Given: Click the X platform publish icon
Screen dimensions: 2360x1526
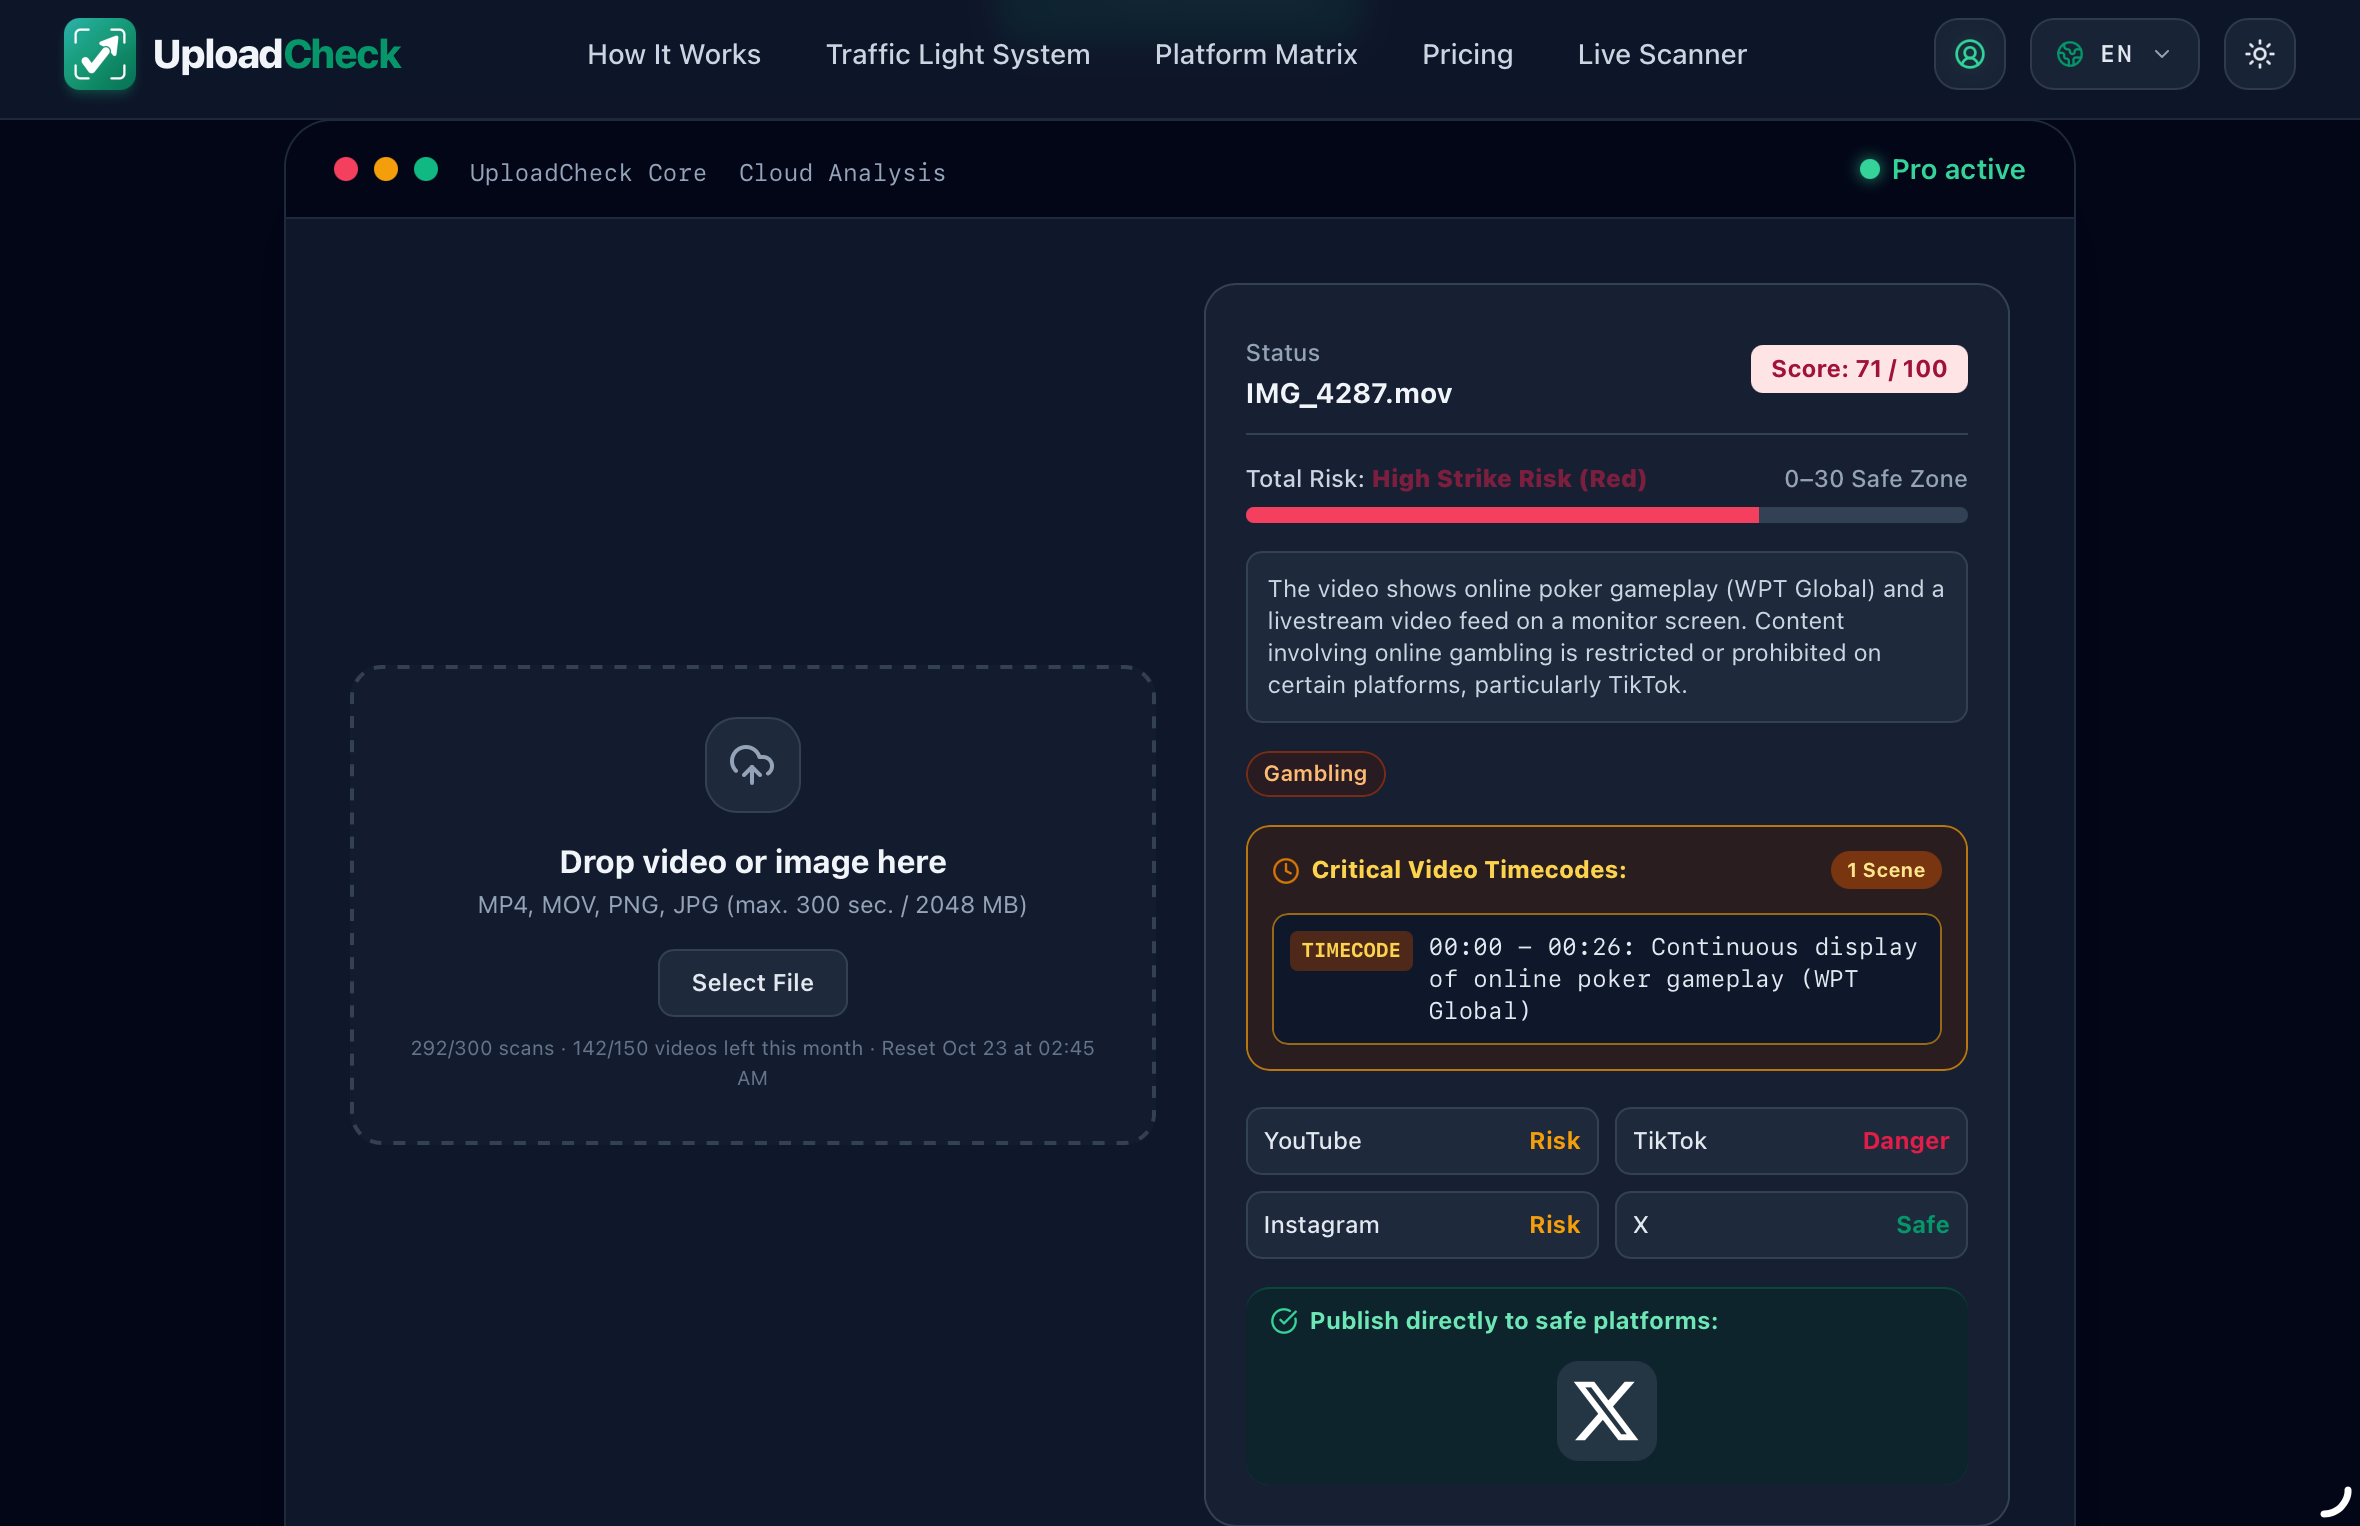Looking at the screenshot, I should (x=1606, y=1410).
